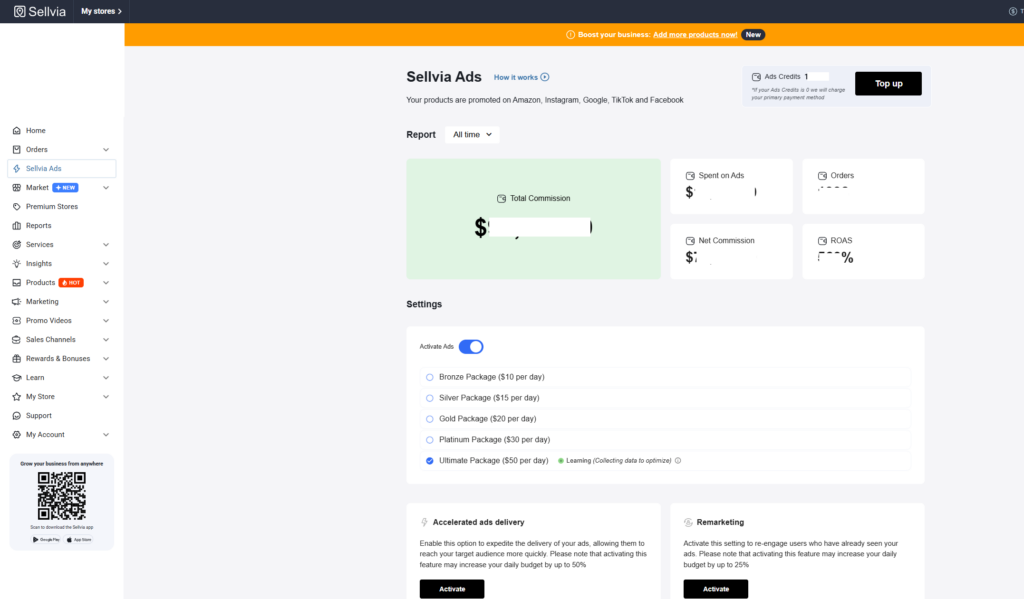Click the Insights lightbulb icon
This screenshot has height=599, width=1024.
(x=16, y=263)
